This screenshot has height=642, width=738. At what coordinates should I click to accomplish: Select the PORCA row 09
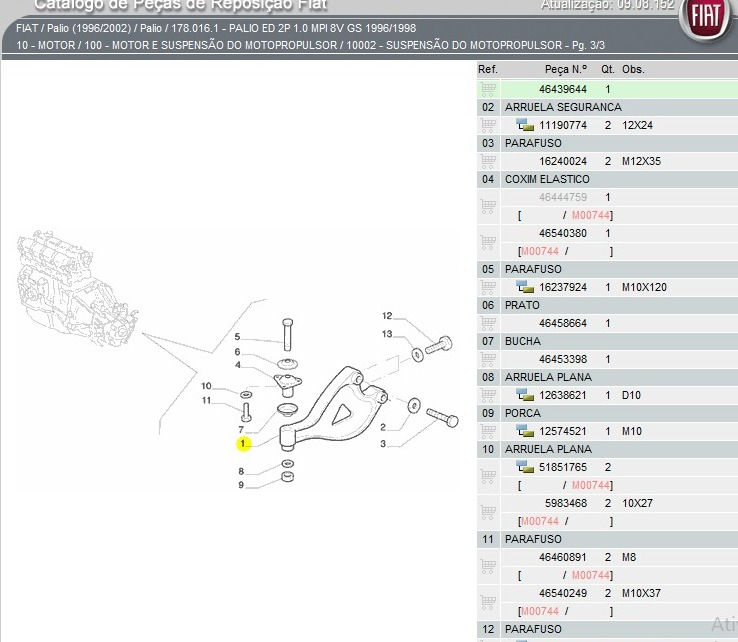[x=607, y=413]
